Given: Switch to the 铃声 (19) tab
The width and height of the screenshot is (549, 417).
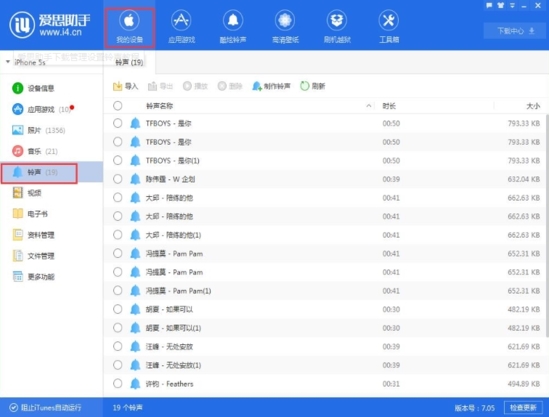Looking at the screenshot, I should (x=129, y=62).
